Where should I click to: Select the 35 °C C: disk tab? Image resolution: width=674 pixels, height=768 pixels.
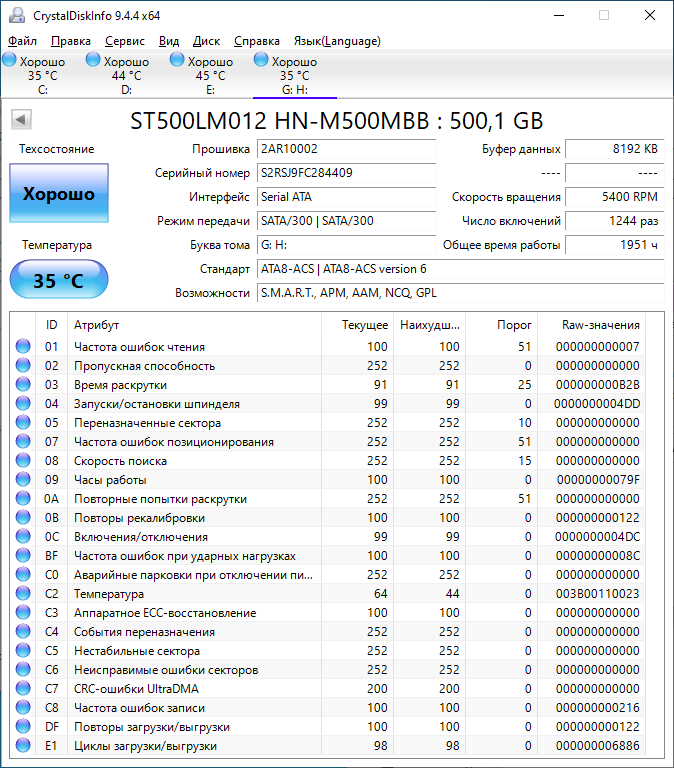tap(42, 75)
